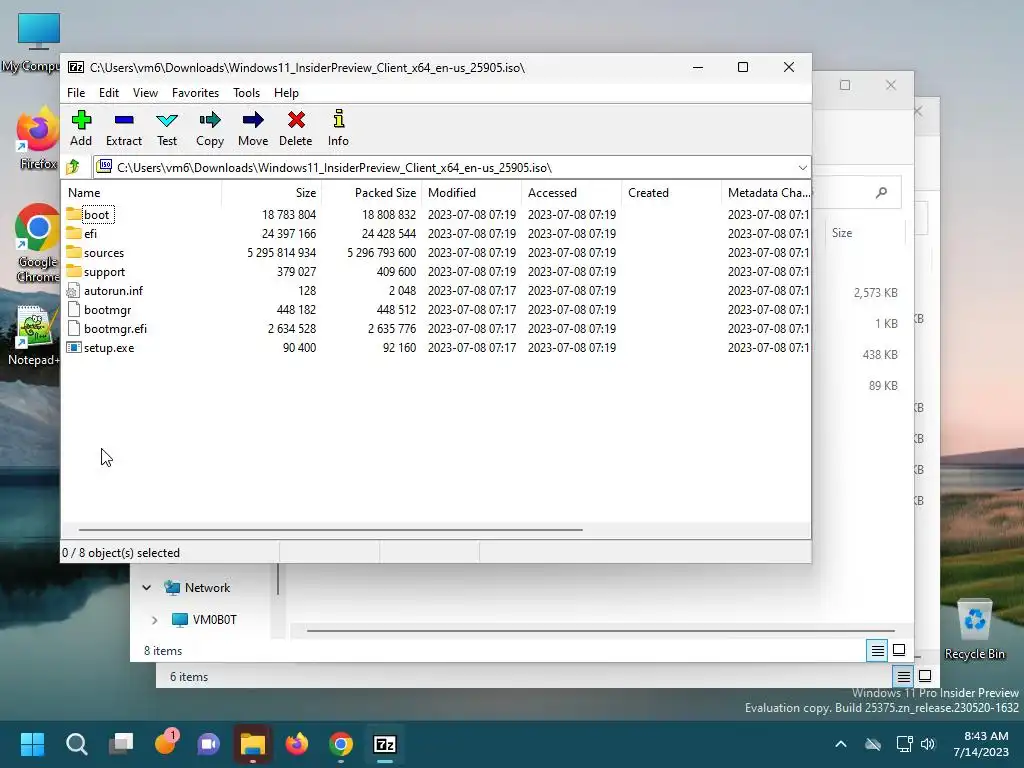Expand the VM0B0T node in Explorer

tap(155, 620)
